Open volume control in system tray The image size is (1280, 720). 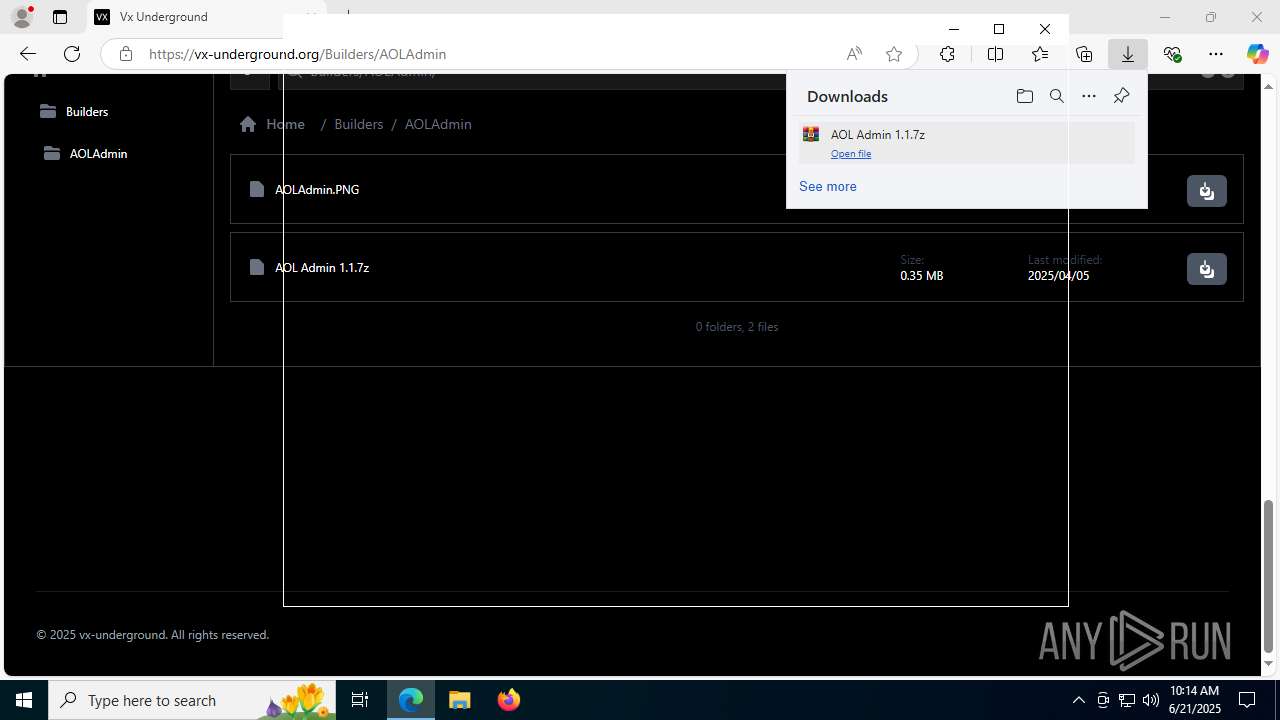1150,700
